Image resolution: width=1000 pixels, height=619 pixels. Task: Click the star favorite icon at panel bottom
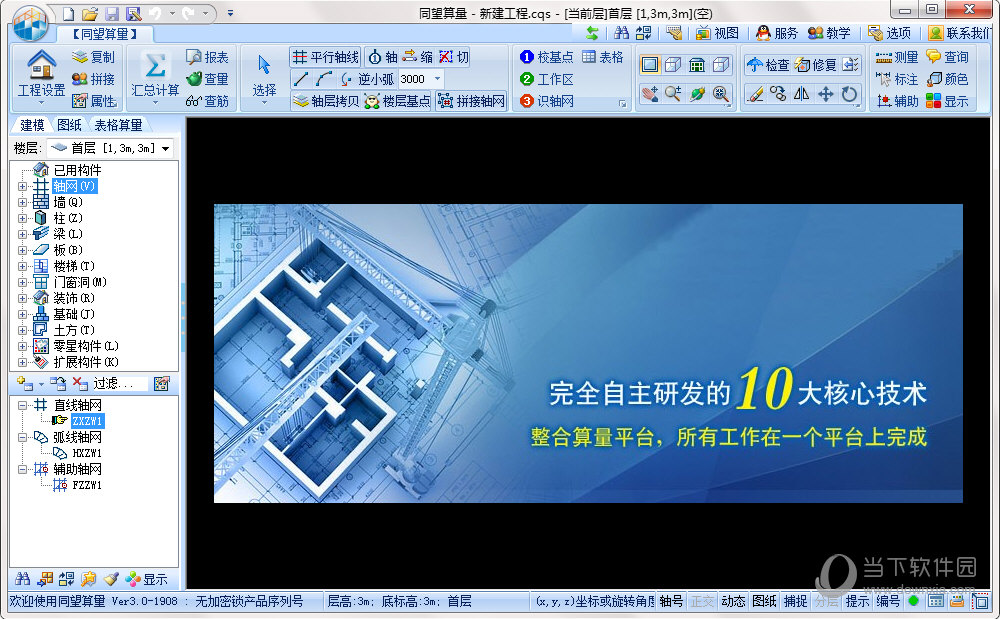tap(88, 578)
